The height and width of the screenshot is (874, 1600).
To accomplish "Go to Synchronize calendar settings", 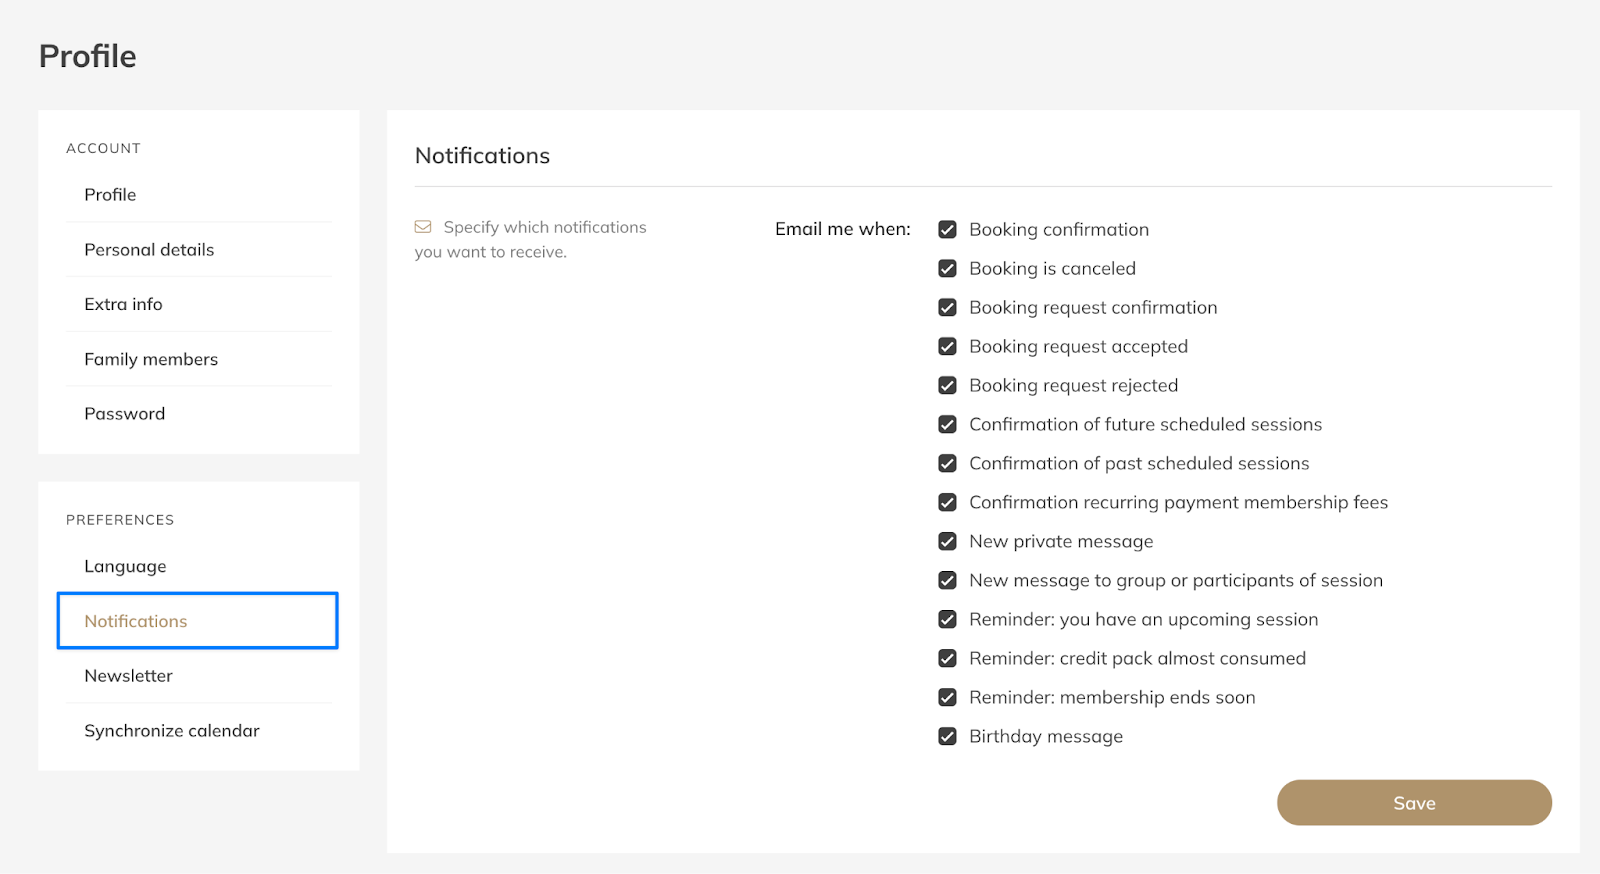I will pos(172,731).
